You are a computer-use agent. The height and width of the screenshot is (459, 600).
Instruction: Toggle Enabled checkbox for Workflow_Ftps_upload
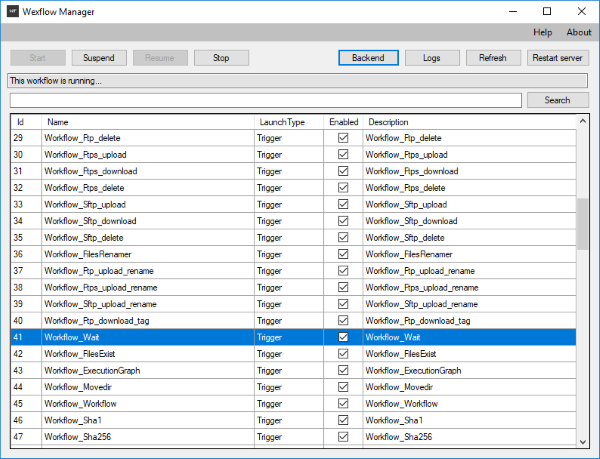point(343,155)
